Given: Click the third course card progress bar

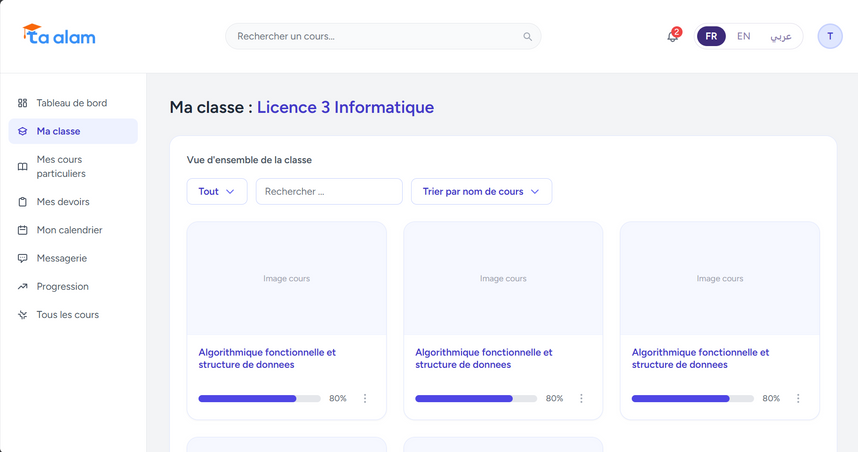Looking at the screenshot, I should (693, 399).
